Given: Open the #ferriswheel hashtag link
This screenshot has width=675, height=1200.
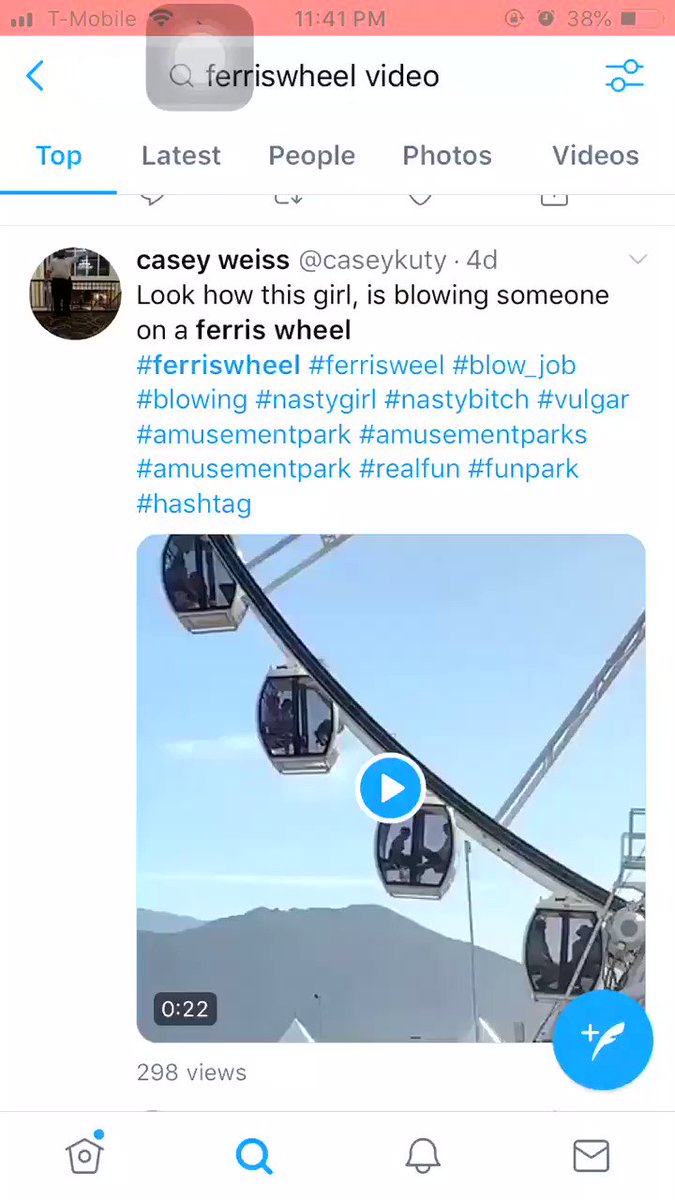Looking at the screenshot, I should click(x=218, y=365).
